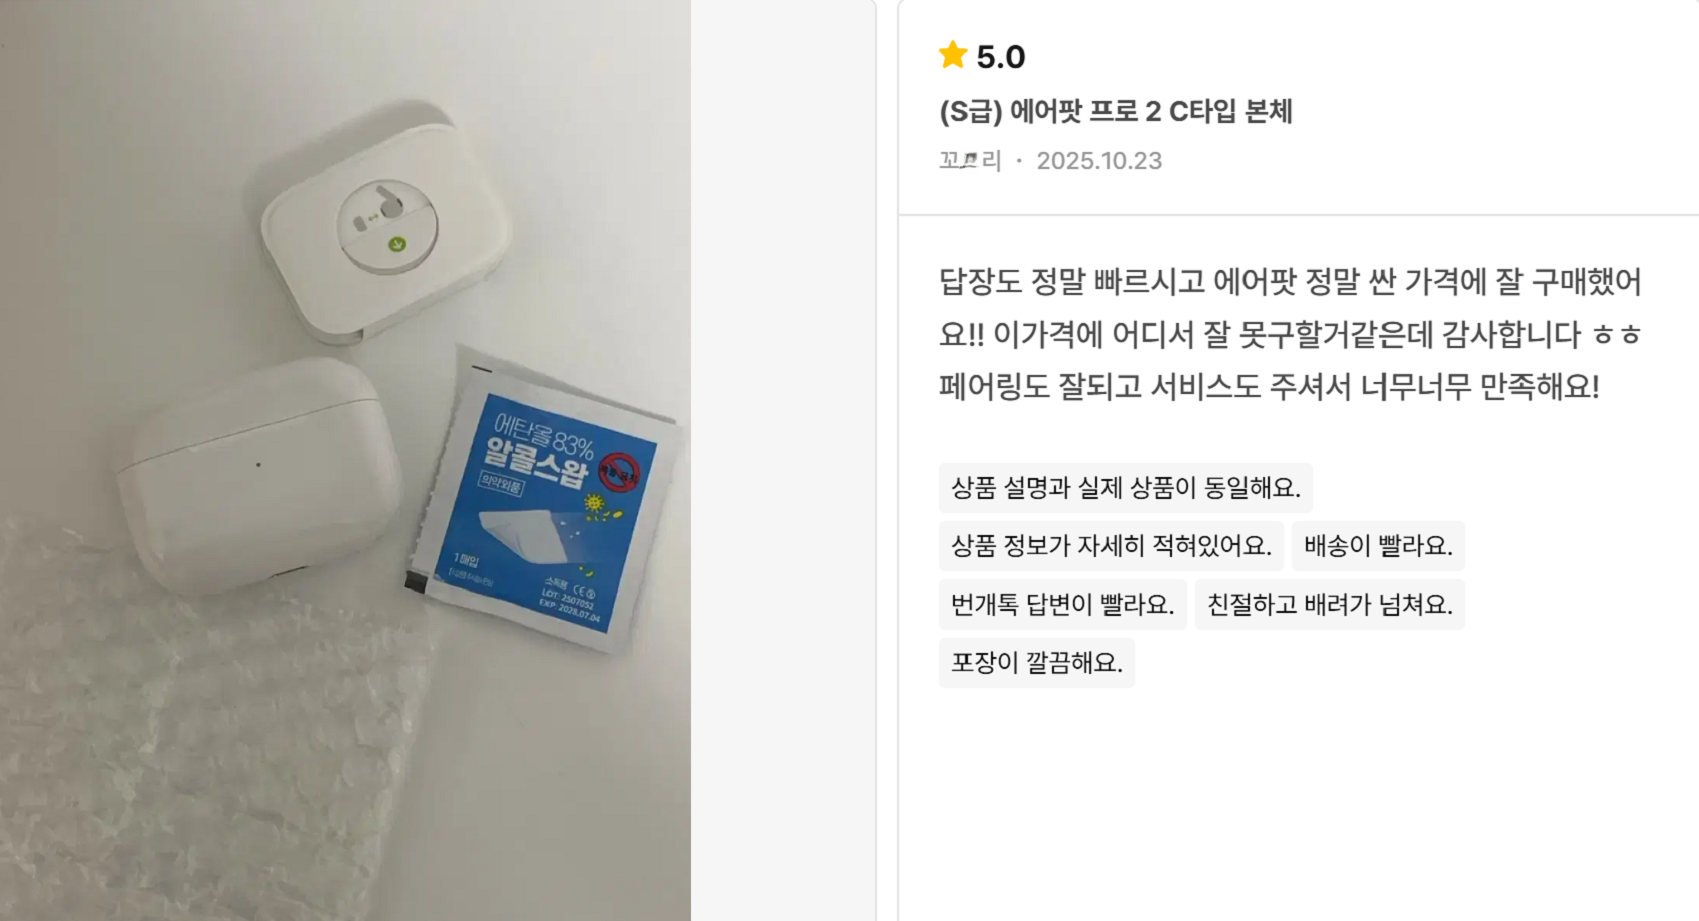Click the 5.0 rating score
The image size is (1699, 921).
[1001, 57]
